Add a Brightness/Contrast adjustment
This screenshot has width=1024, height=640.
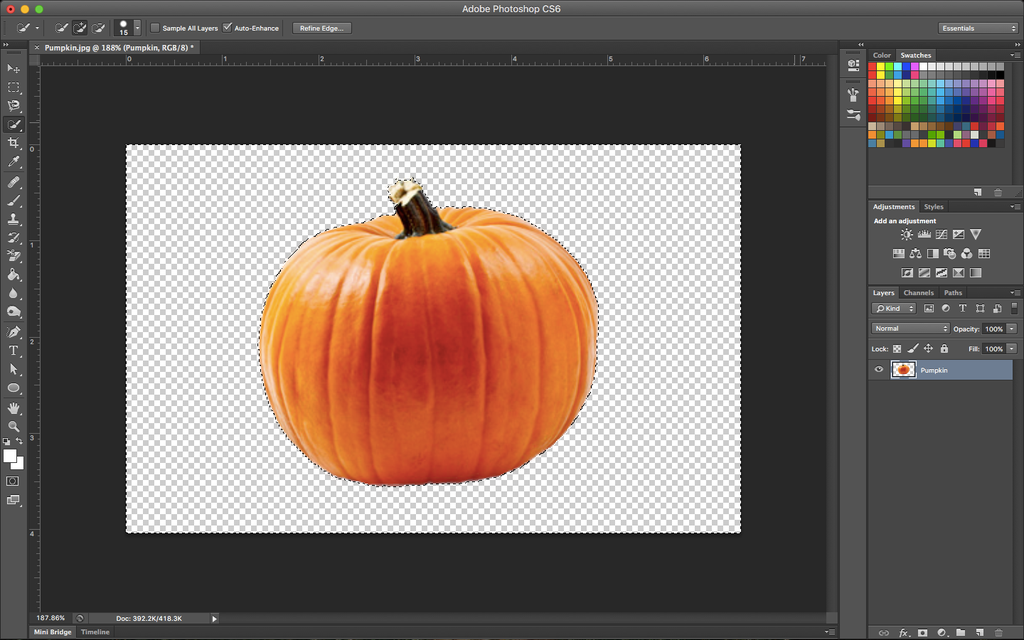[x=906, y=235]
